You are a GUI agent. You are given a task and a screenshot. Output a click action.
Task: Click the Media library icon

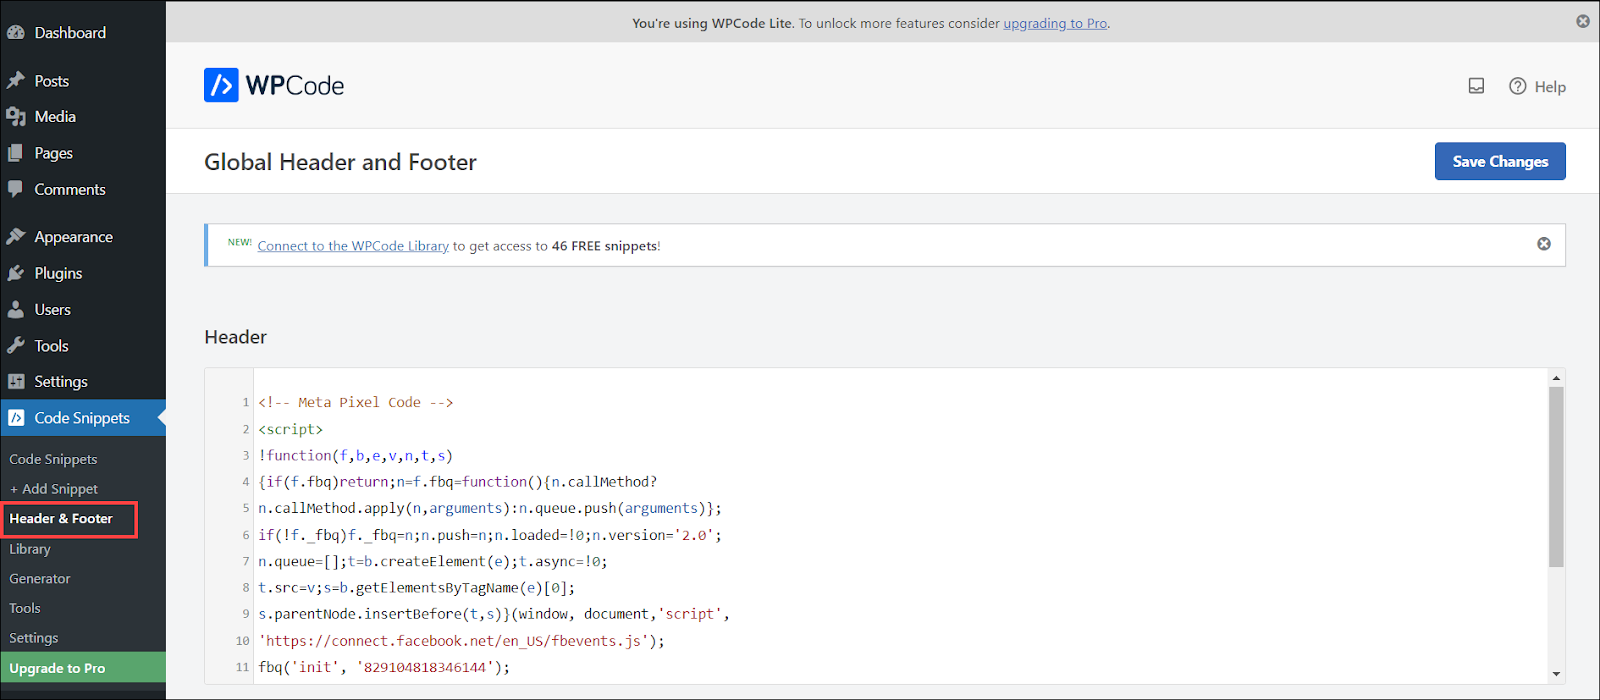click(16, 117)
